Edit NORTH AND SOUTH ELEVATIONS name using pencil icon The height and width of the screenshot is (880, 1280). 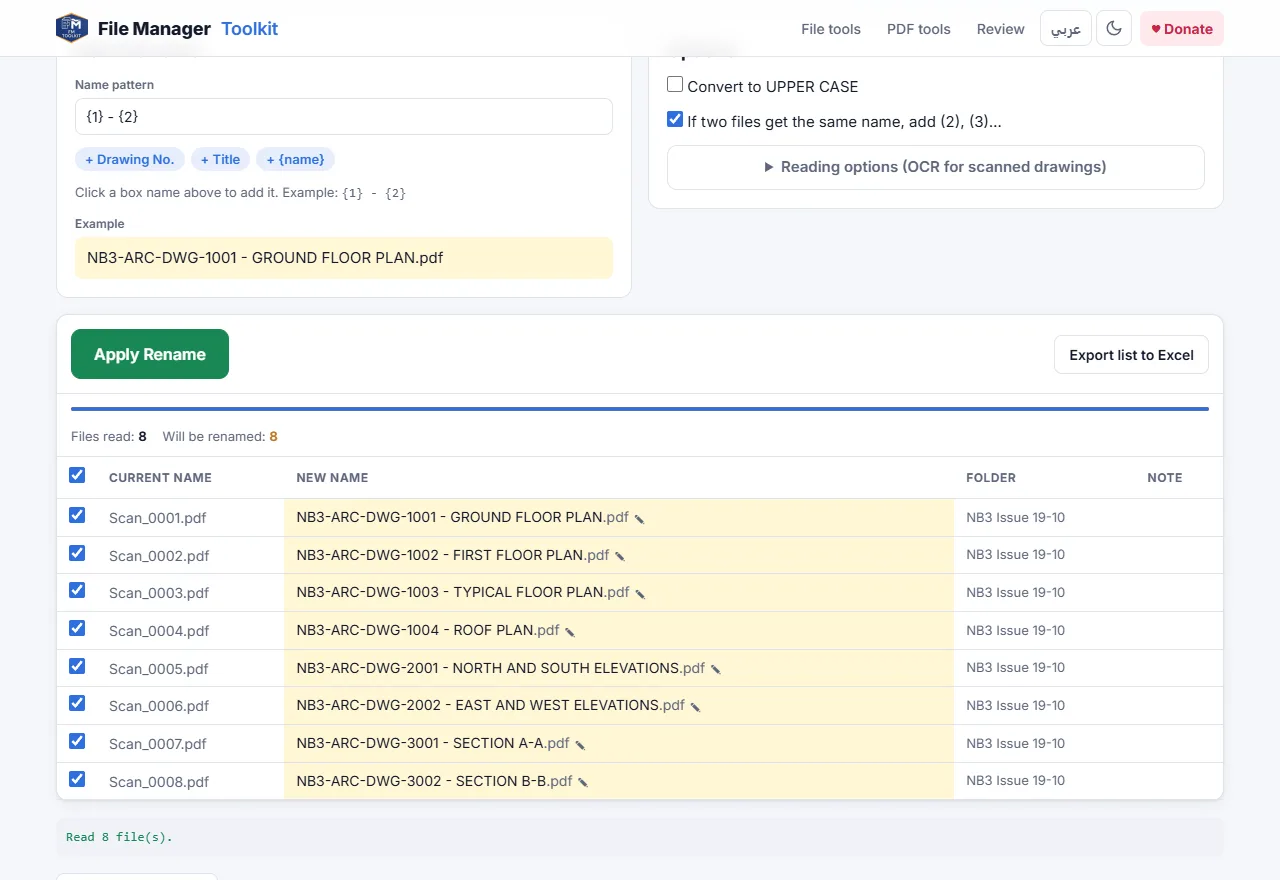[x=716, y=669]
